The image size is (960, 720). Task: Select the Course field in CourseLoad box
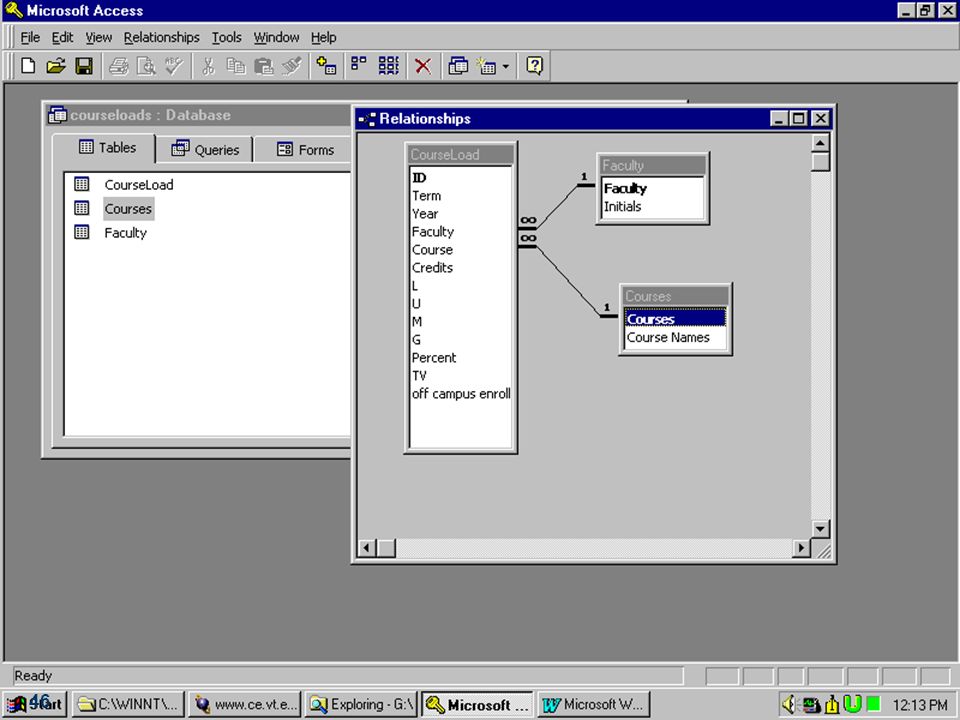(x=461, y=250)
